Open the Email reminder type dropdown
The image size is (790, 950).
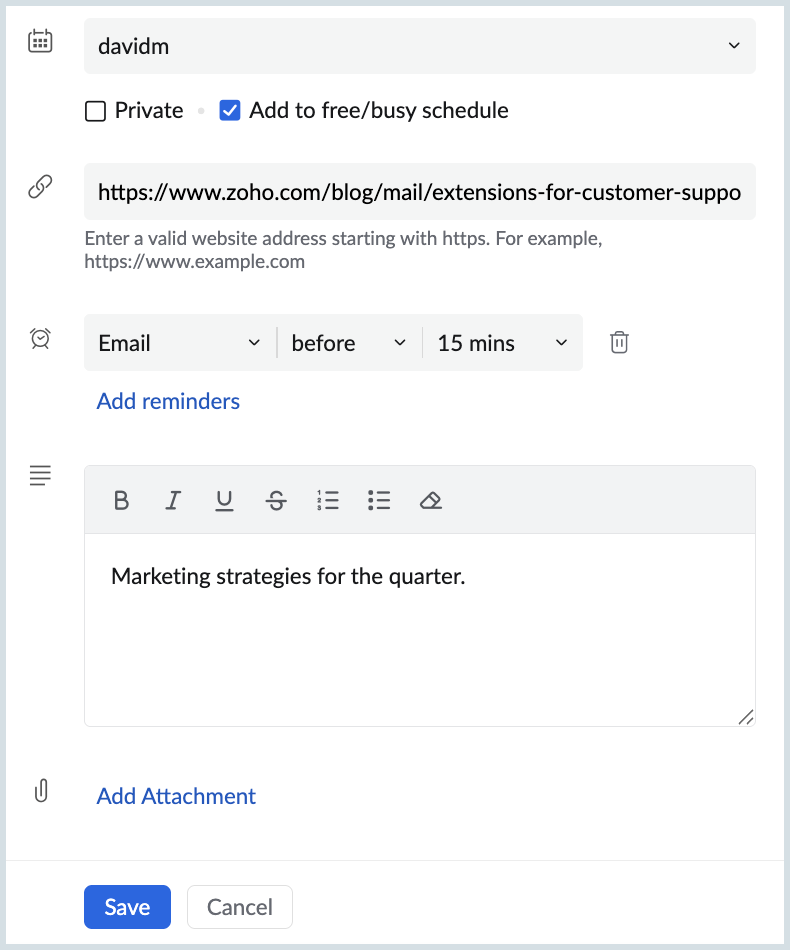tap(180, 343)
